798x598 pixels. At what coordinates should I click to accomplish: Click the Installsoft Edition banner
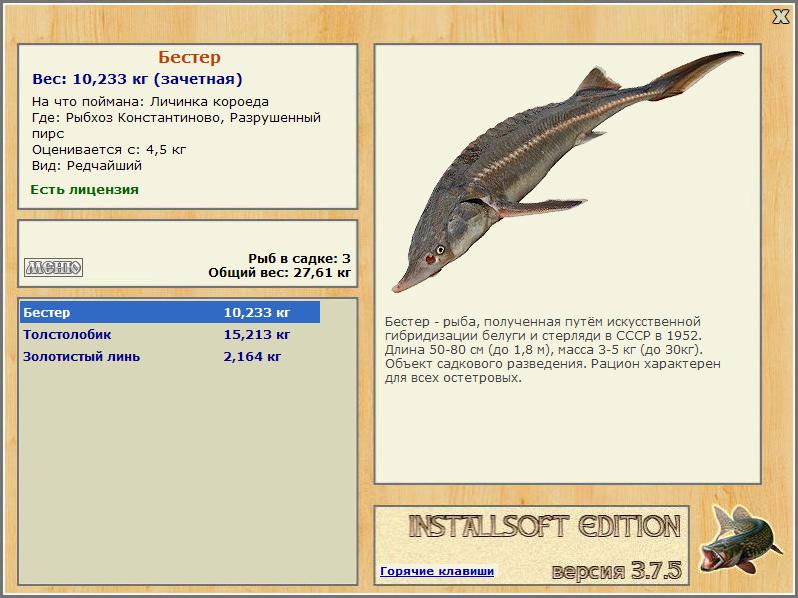pos(544,526)
